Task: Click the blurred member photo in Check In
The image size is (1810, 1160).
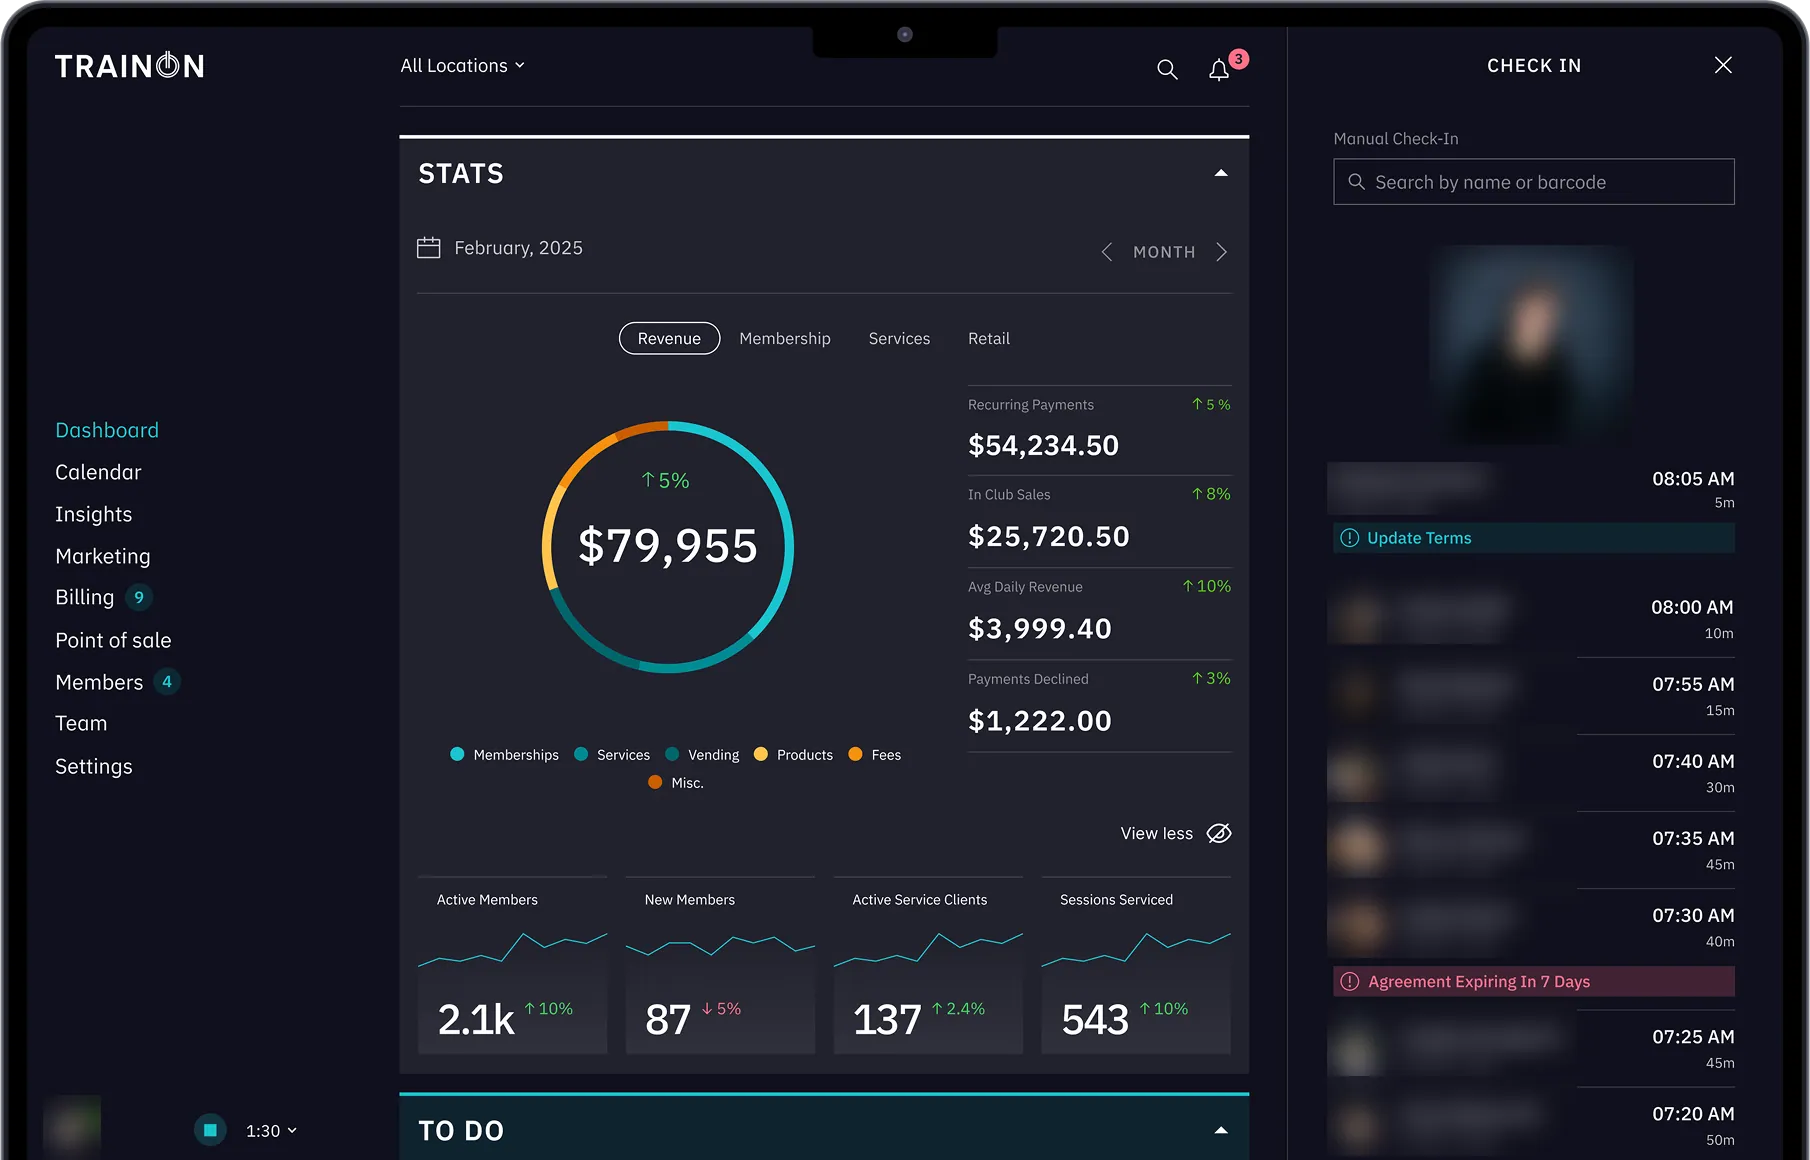Action: pos(1532,345)
